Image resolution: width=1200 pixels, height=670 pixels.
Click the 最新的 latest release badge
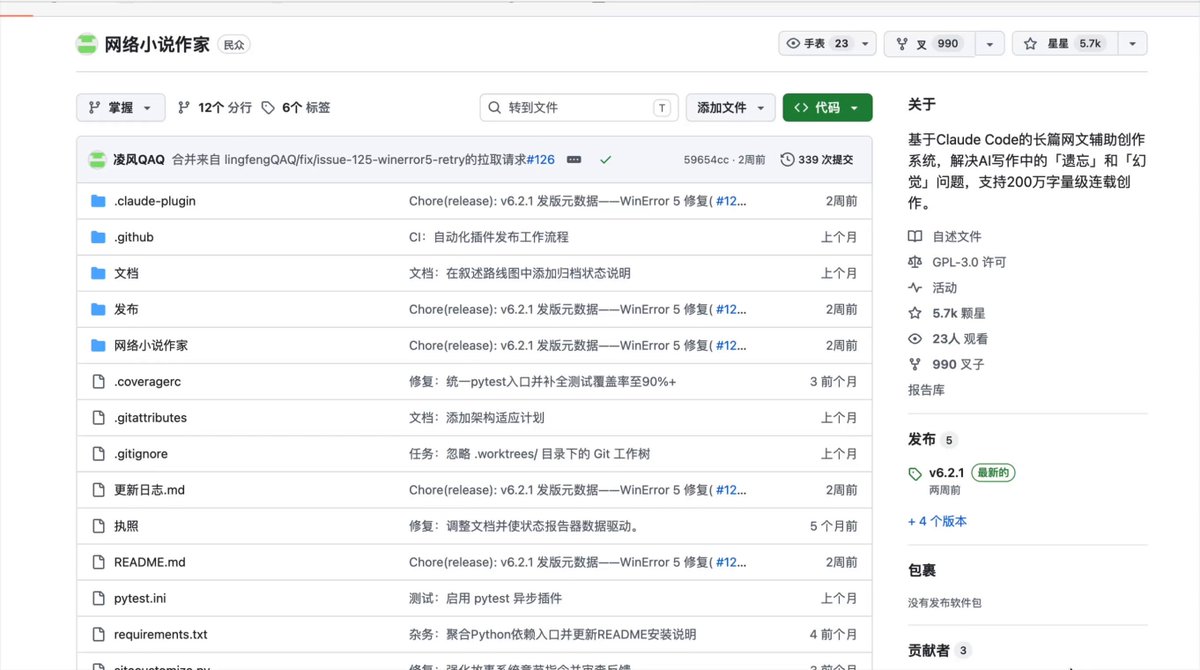click(x=993, y=473)
